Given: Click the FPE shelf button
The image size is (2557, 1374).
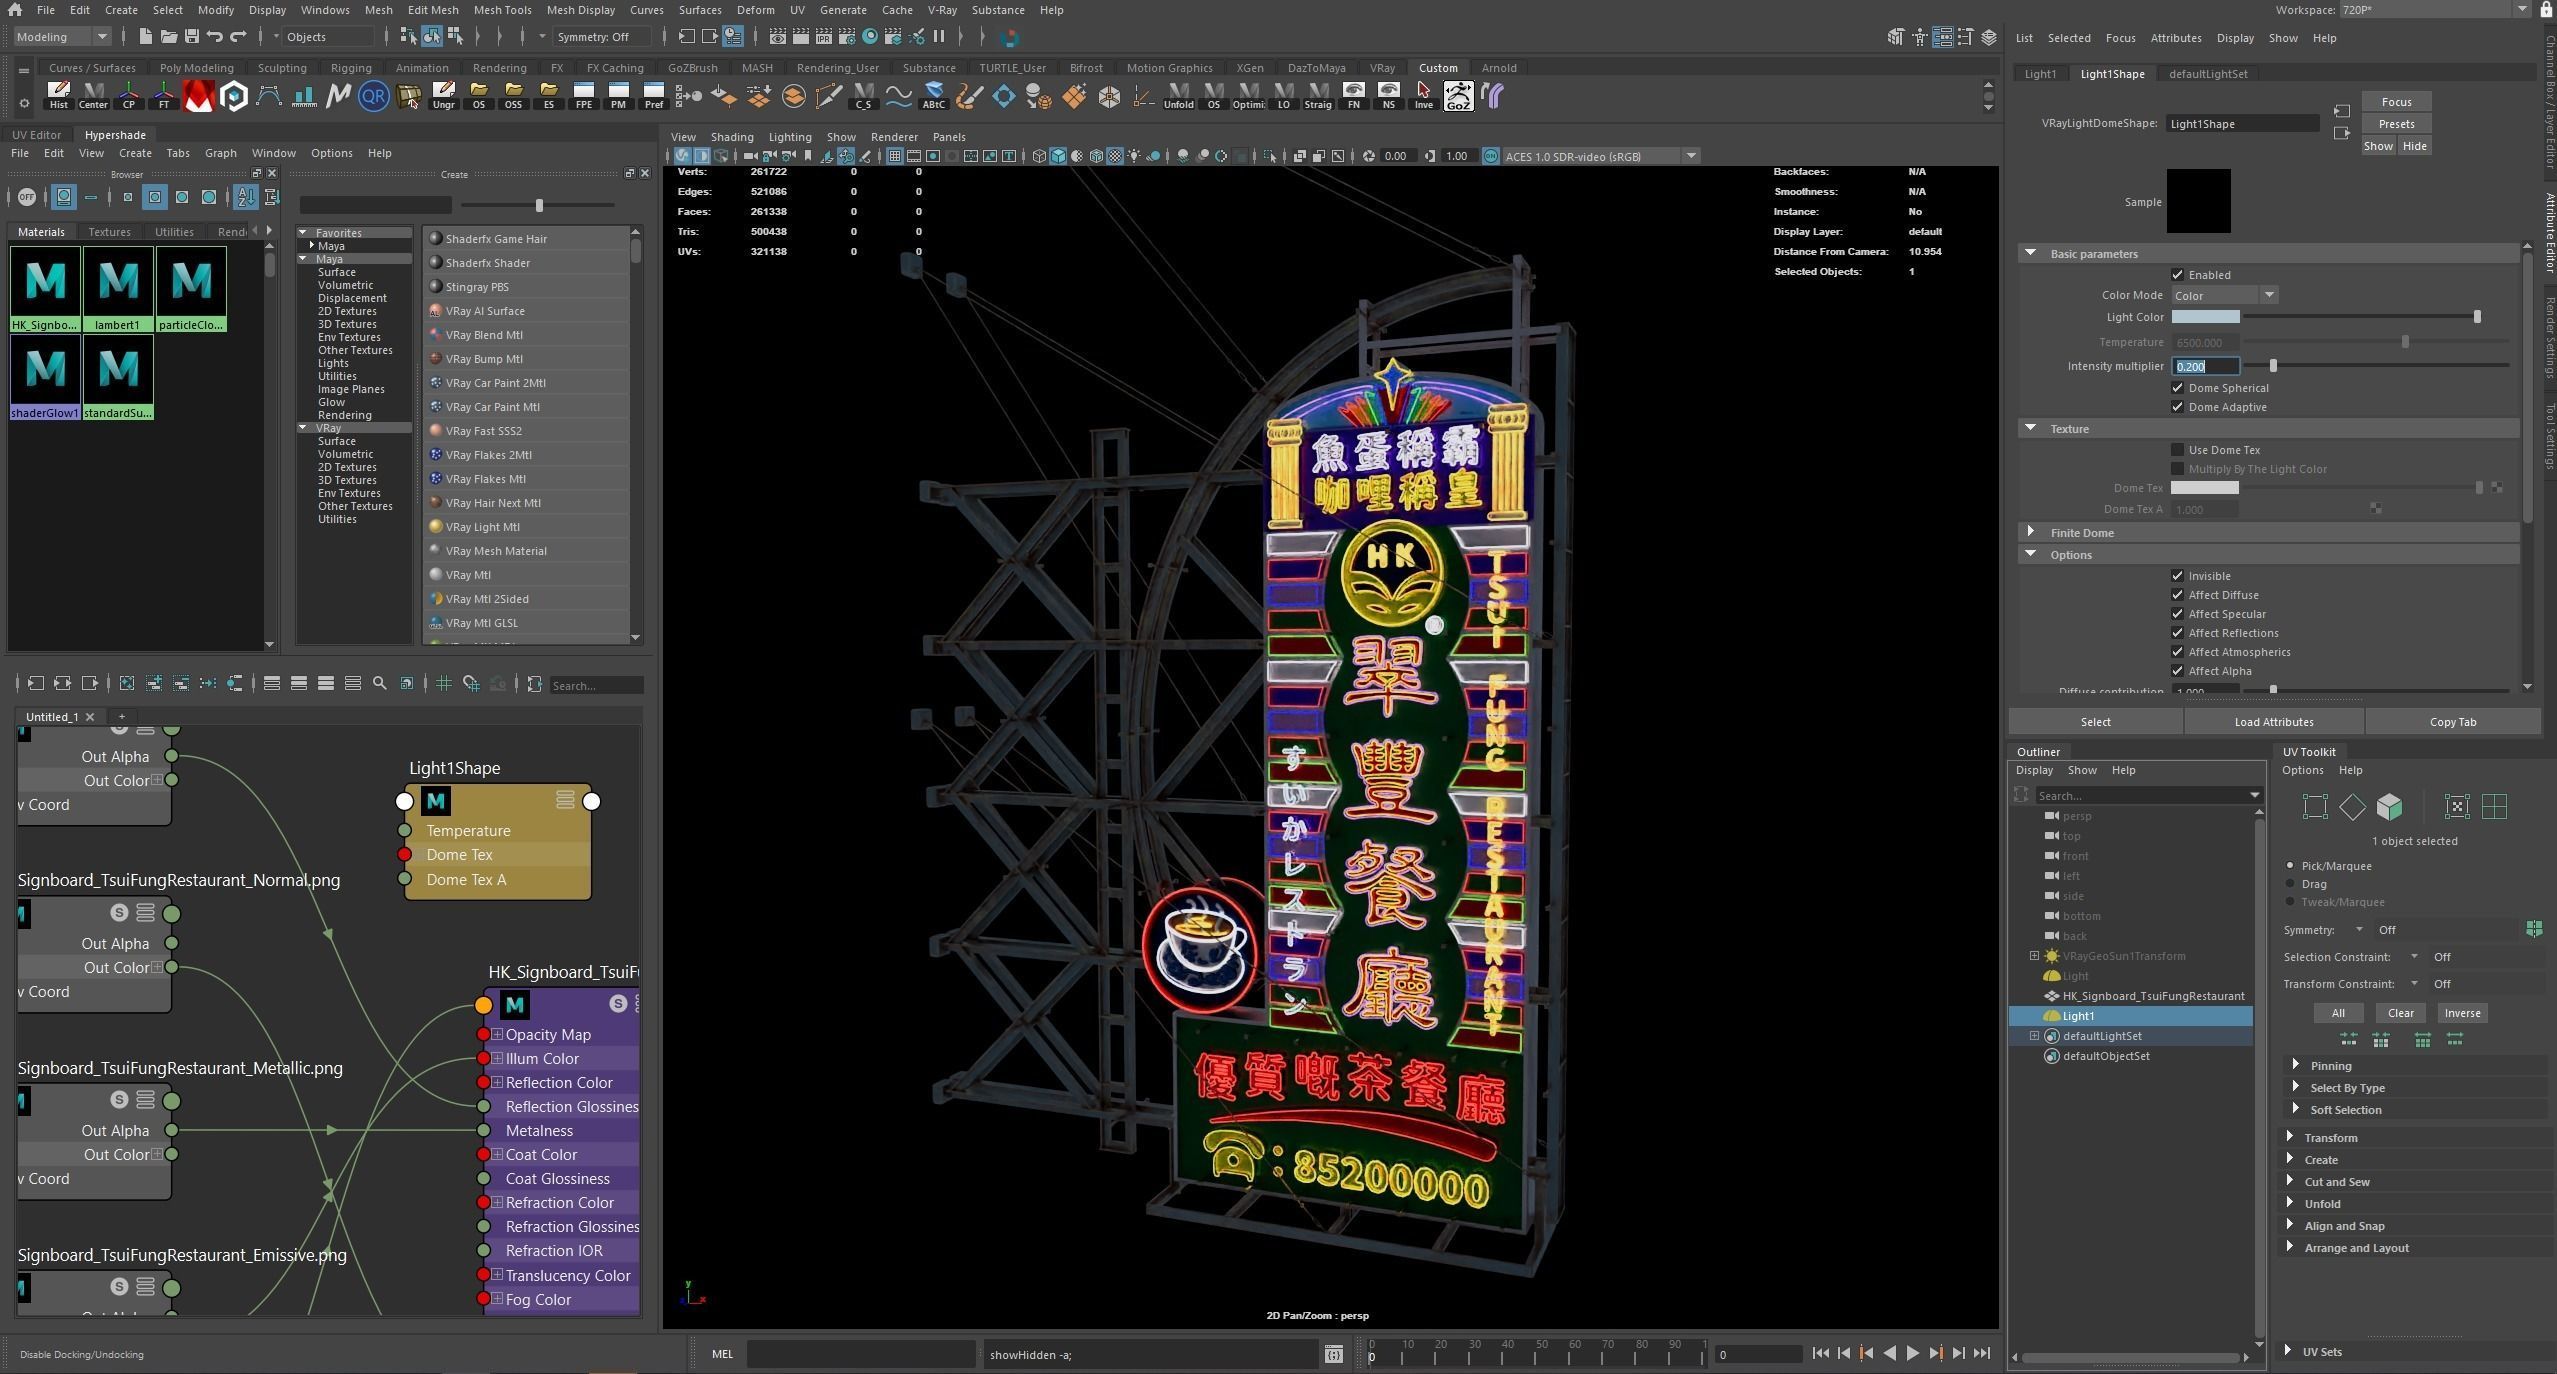Looking at the screenshot, I should [x=583, y=96].
